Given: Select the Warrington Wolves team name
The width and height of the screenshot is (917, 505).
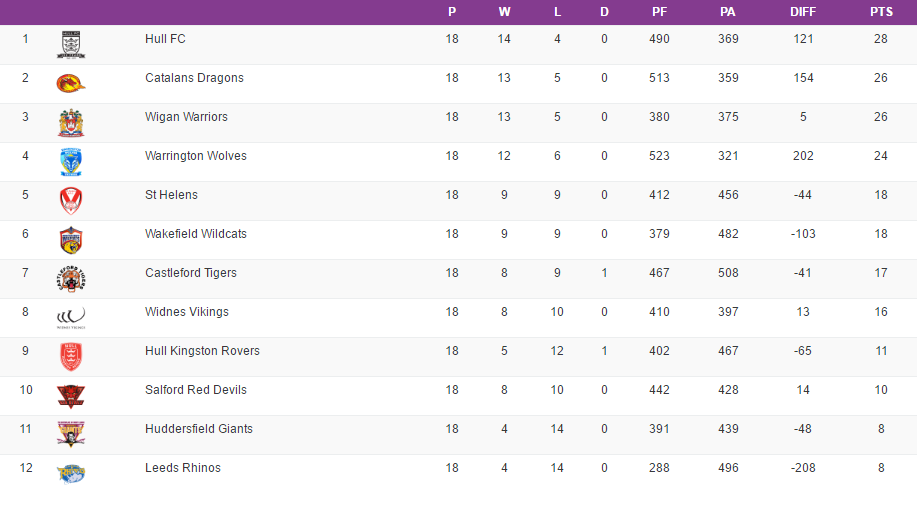Looking at the screenshot, I should coord(196,156).
